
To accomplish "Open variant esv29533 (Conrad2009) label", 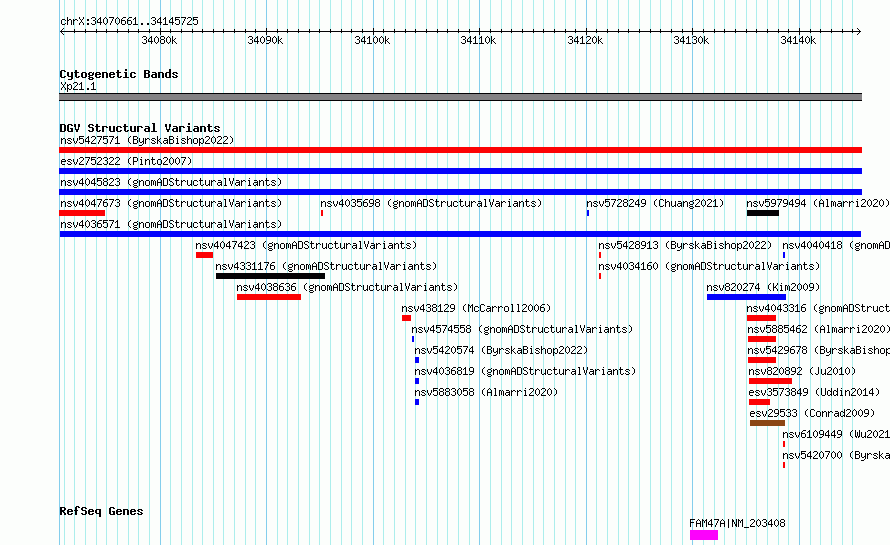I will tap(812, 413).
